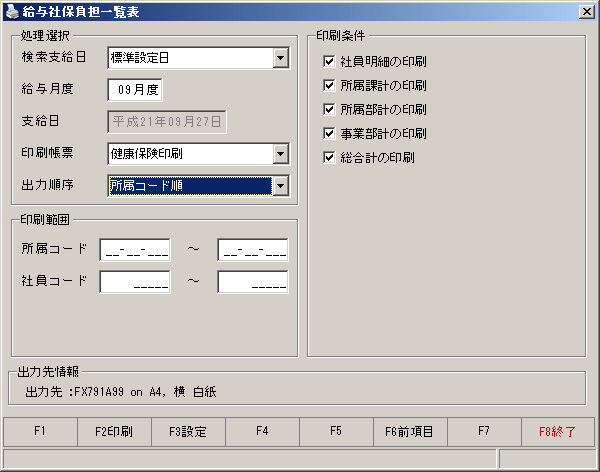600x472 pixels.
Task: Click the 所属コード end range field
Action: [253, 250]
